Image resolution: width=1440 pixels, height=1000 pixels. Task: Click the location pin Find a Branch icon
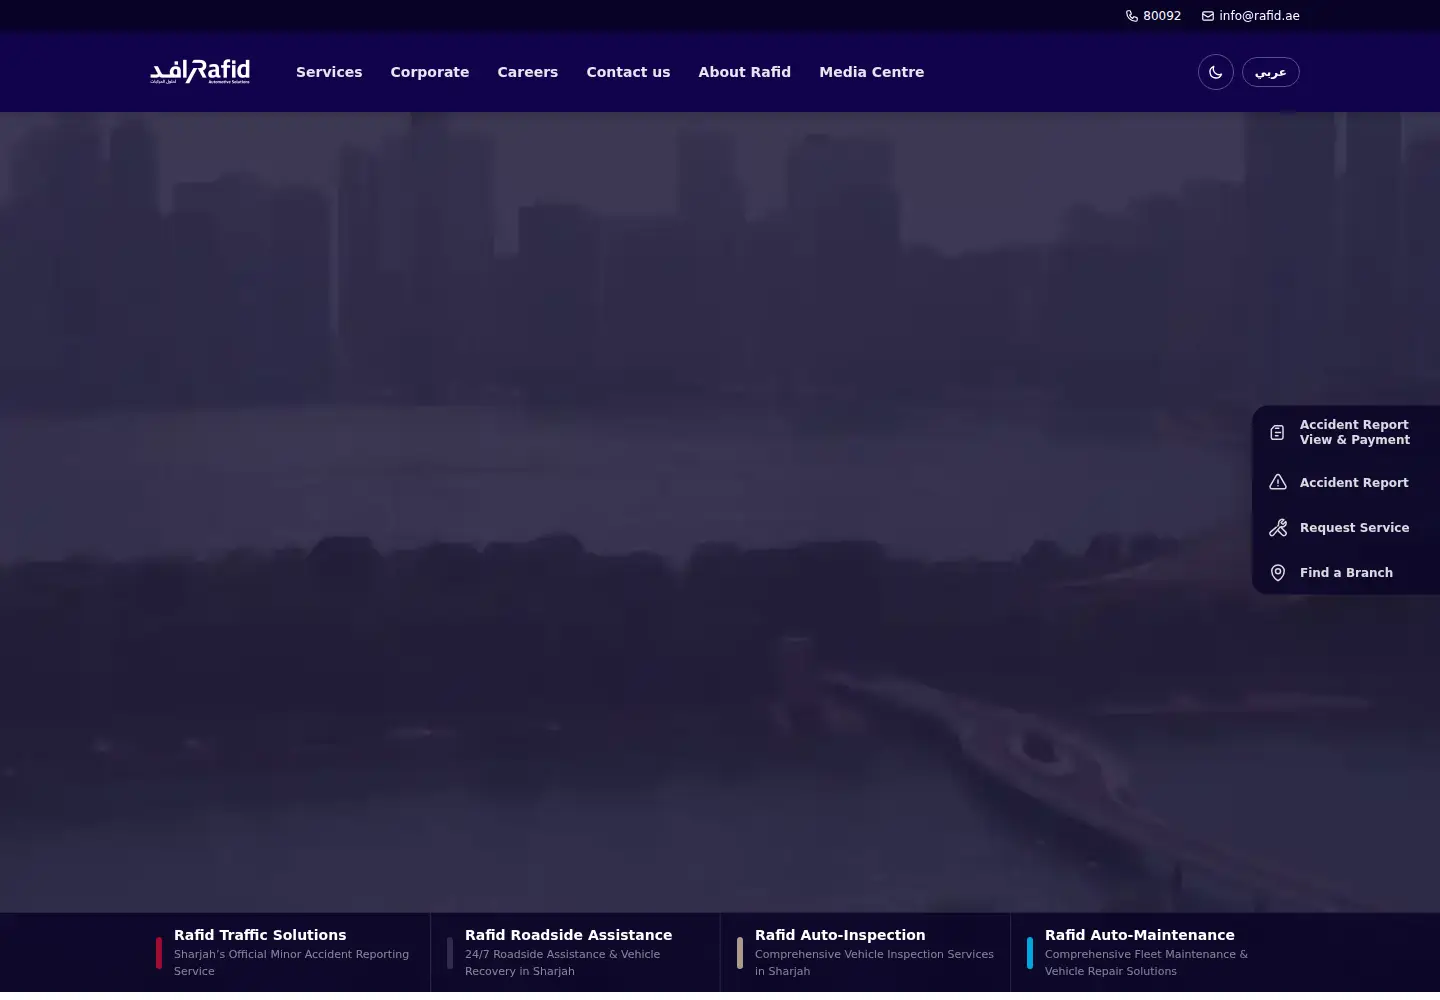click(x=1278, y=573)
